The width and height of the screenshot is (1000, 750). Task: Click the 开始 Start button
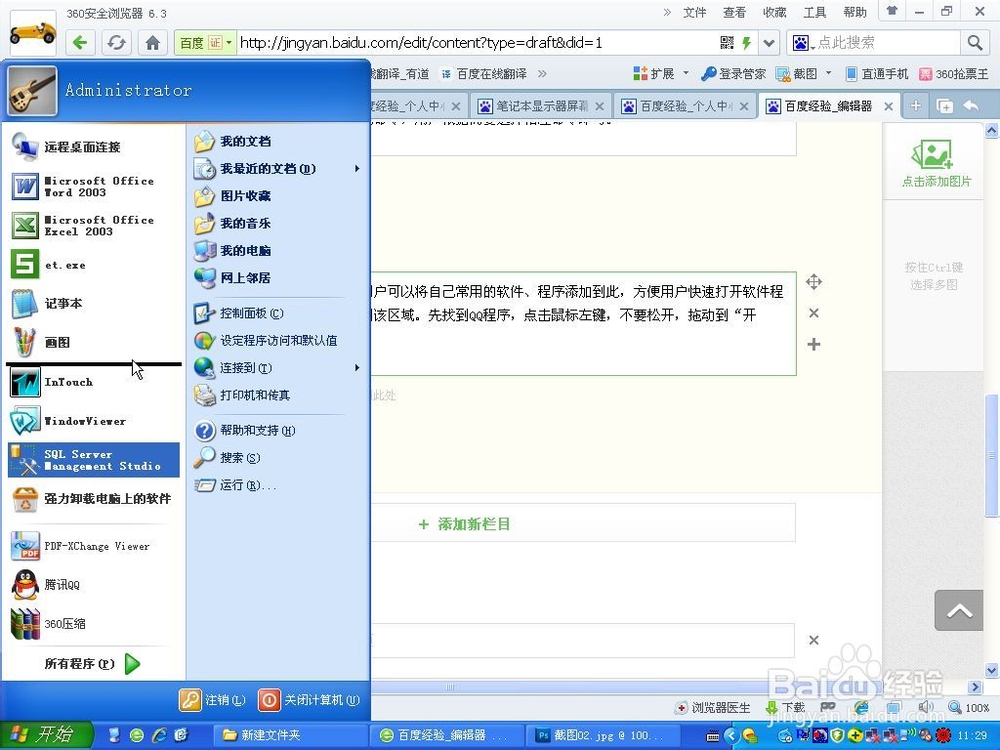(x=46, y=735)
